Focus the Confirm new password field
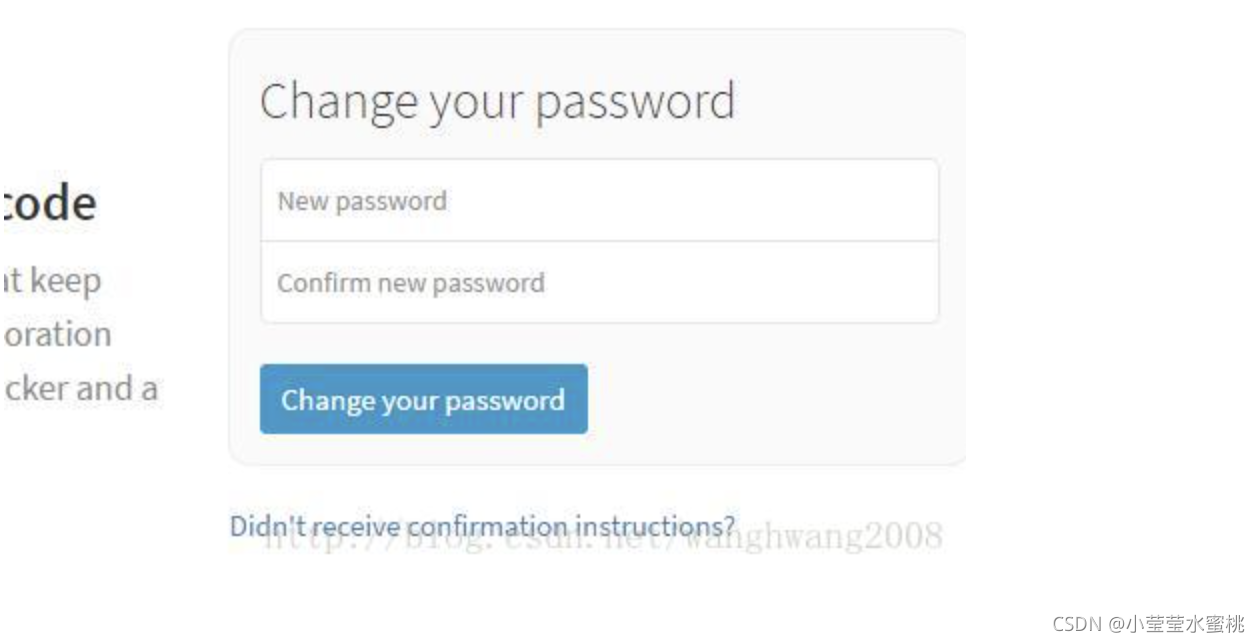 pos(600,283)
